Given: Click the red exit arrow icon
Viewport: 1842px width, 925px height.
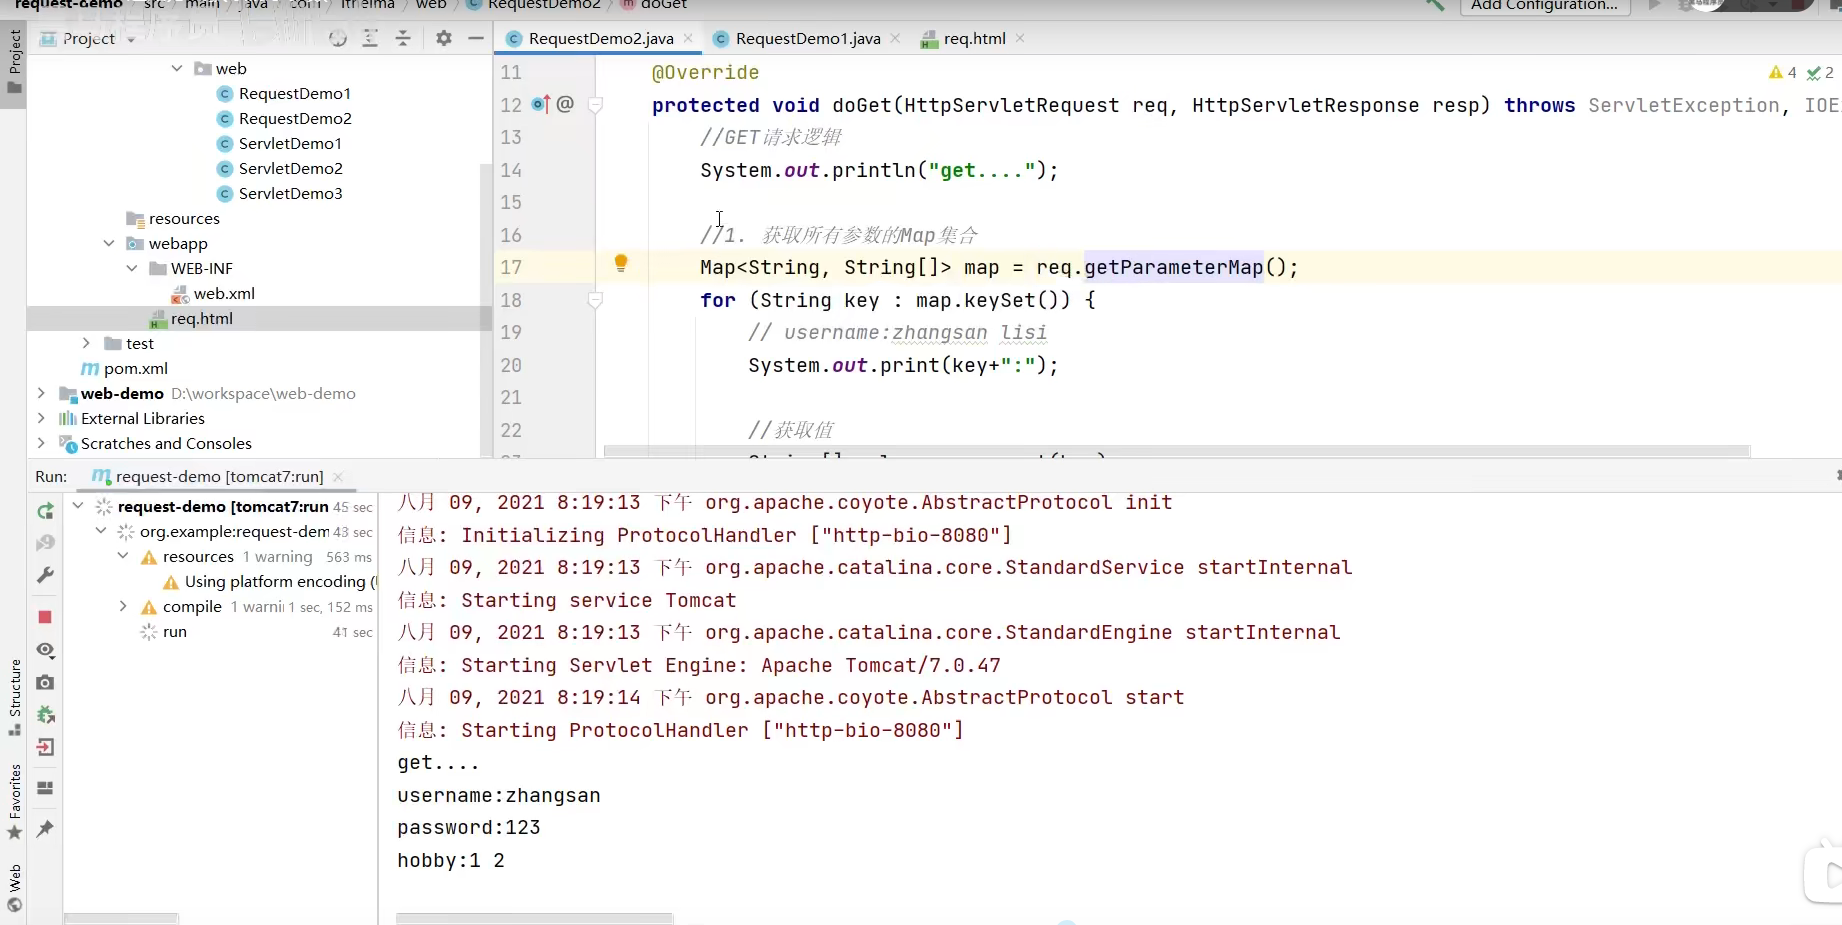Looking at the screenshot, I should coord(45,747).
